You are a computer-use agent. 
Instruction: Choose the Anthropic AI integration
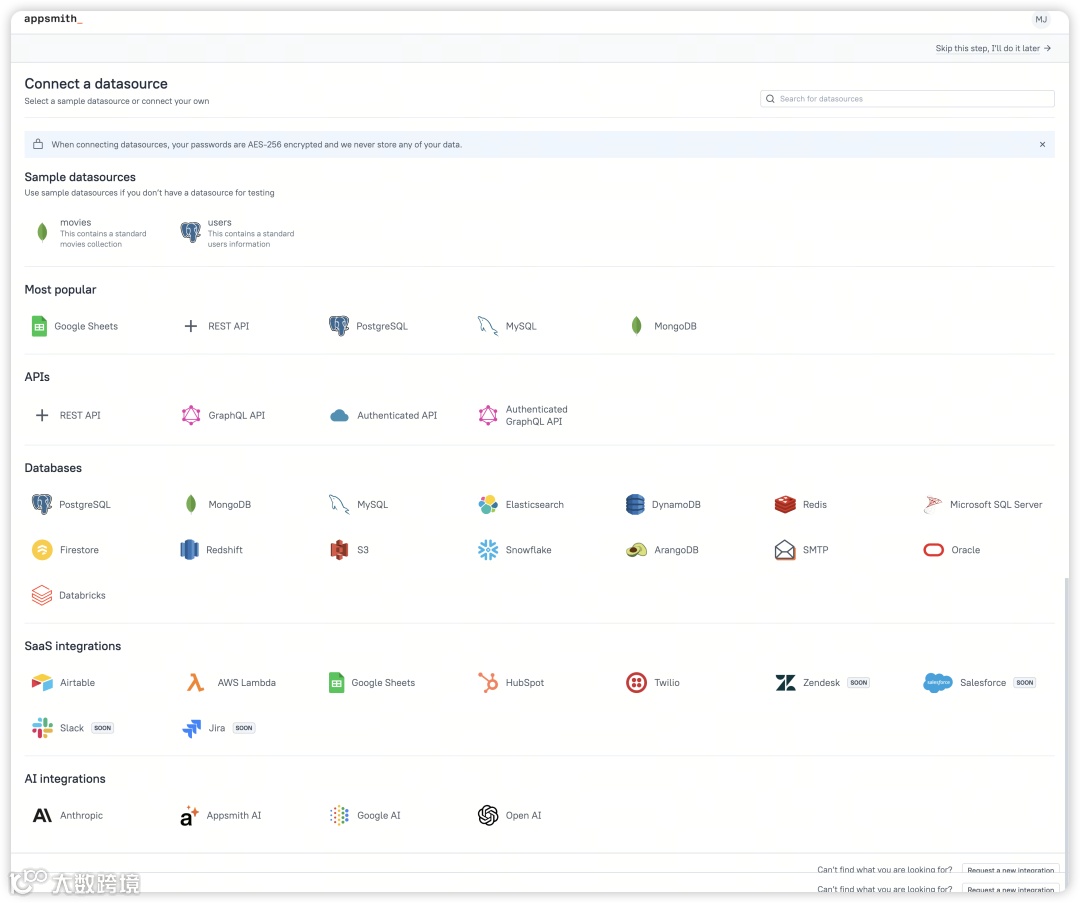pos(68,816)
